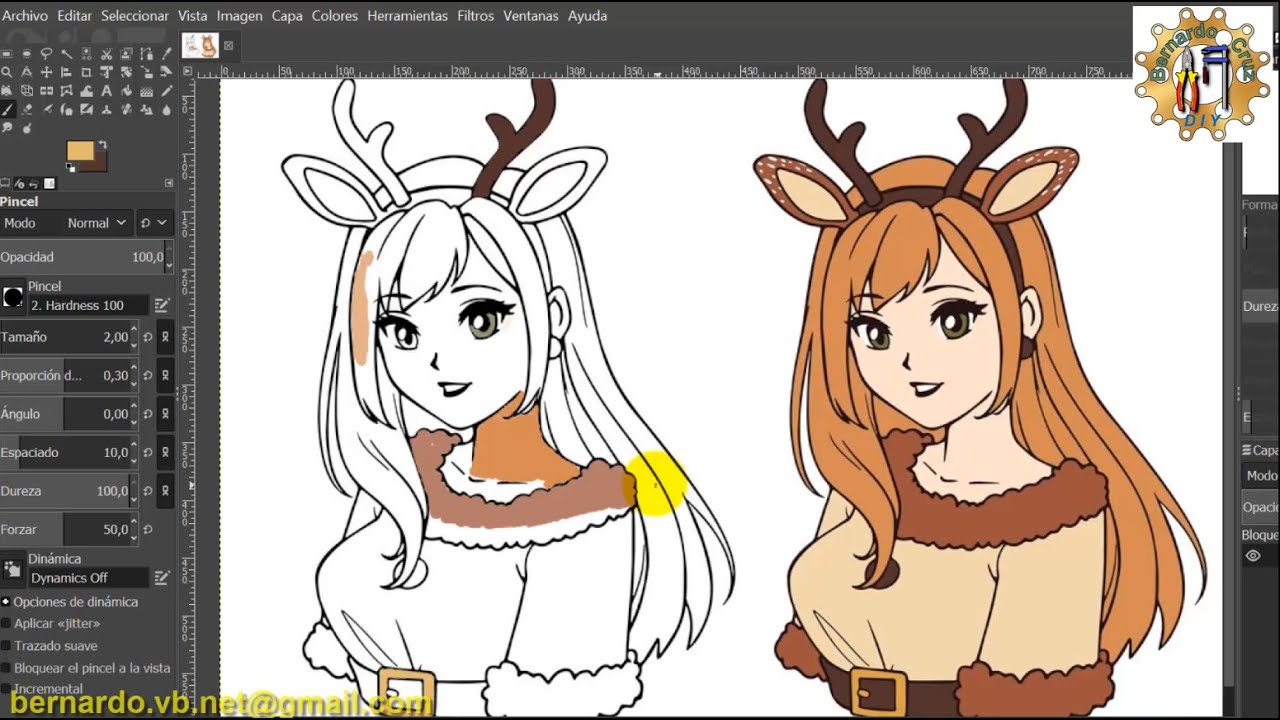1280x720 pixels.
Task: Toggle the link icon beside Espaciado
Action: tap(166, 453)
